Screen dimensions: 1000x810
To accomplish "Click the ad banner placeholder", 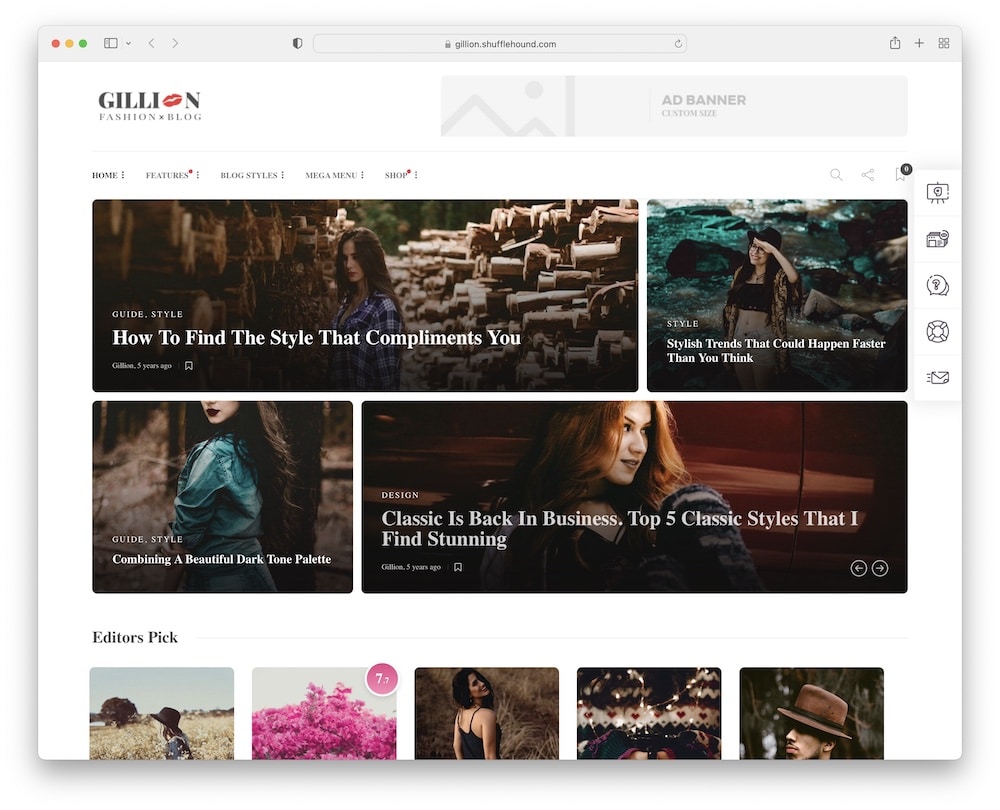I will pos(673,106).
